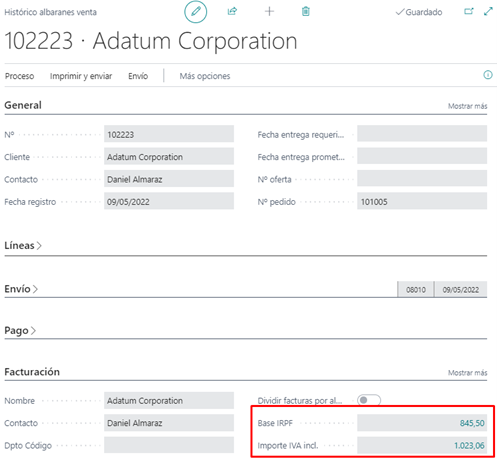Expand the Envío section
This screenshot has width=497, height=459.
pos(21,289)
